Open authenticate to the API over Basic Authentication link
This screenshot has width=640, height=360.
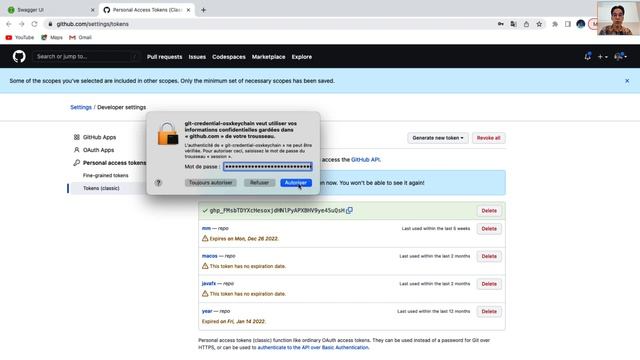[x=313, y=347]
